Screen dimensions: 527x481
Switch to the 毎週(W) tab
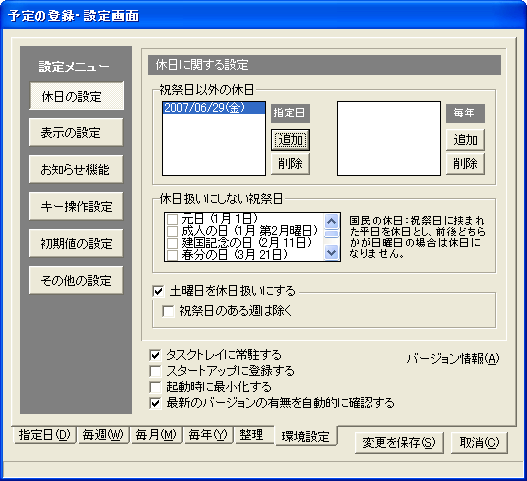click(x=103, y=435)
